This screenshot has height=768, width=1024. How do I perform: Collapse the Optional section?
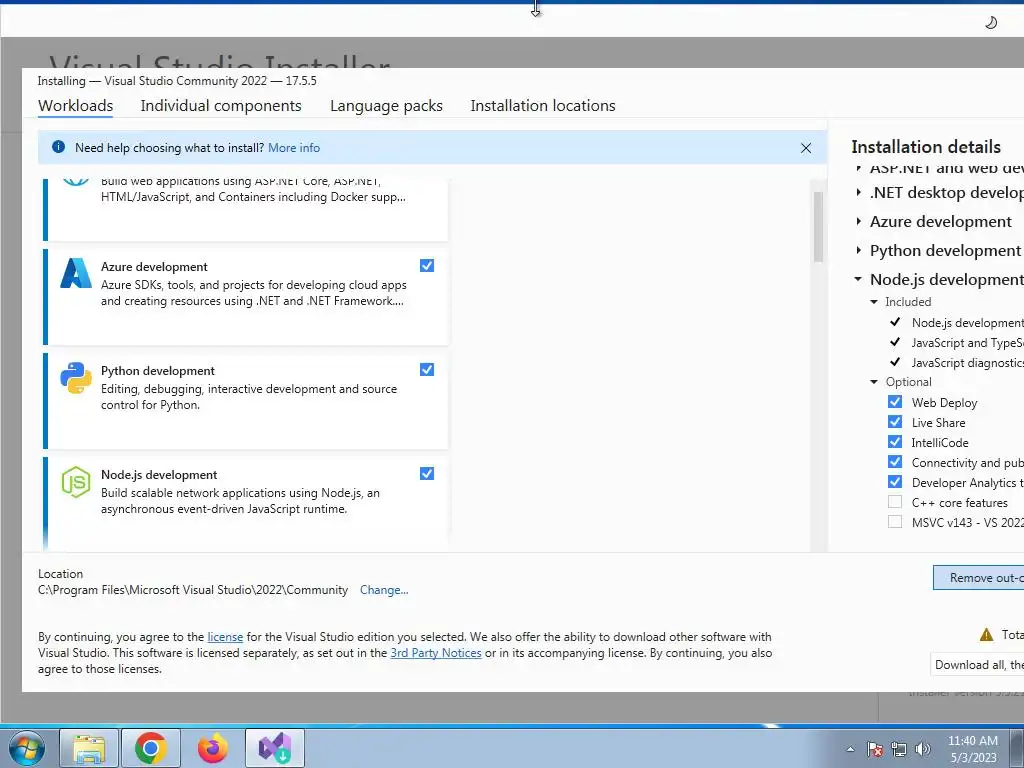[874, 382]
